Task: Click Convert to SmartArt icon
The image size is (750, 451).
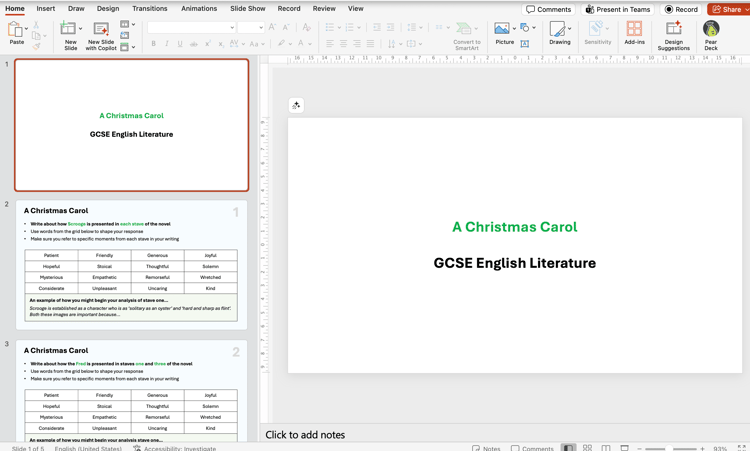Action: pyautogui.click(x=466, y=30)
